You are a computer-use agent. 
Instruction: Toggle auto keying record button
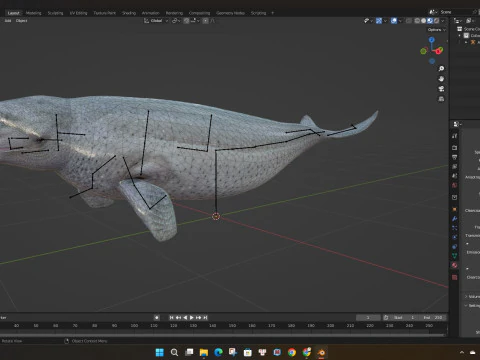tap(157, 318)
